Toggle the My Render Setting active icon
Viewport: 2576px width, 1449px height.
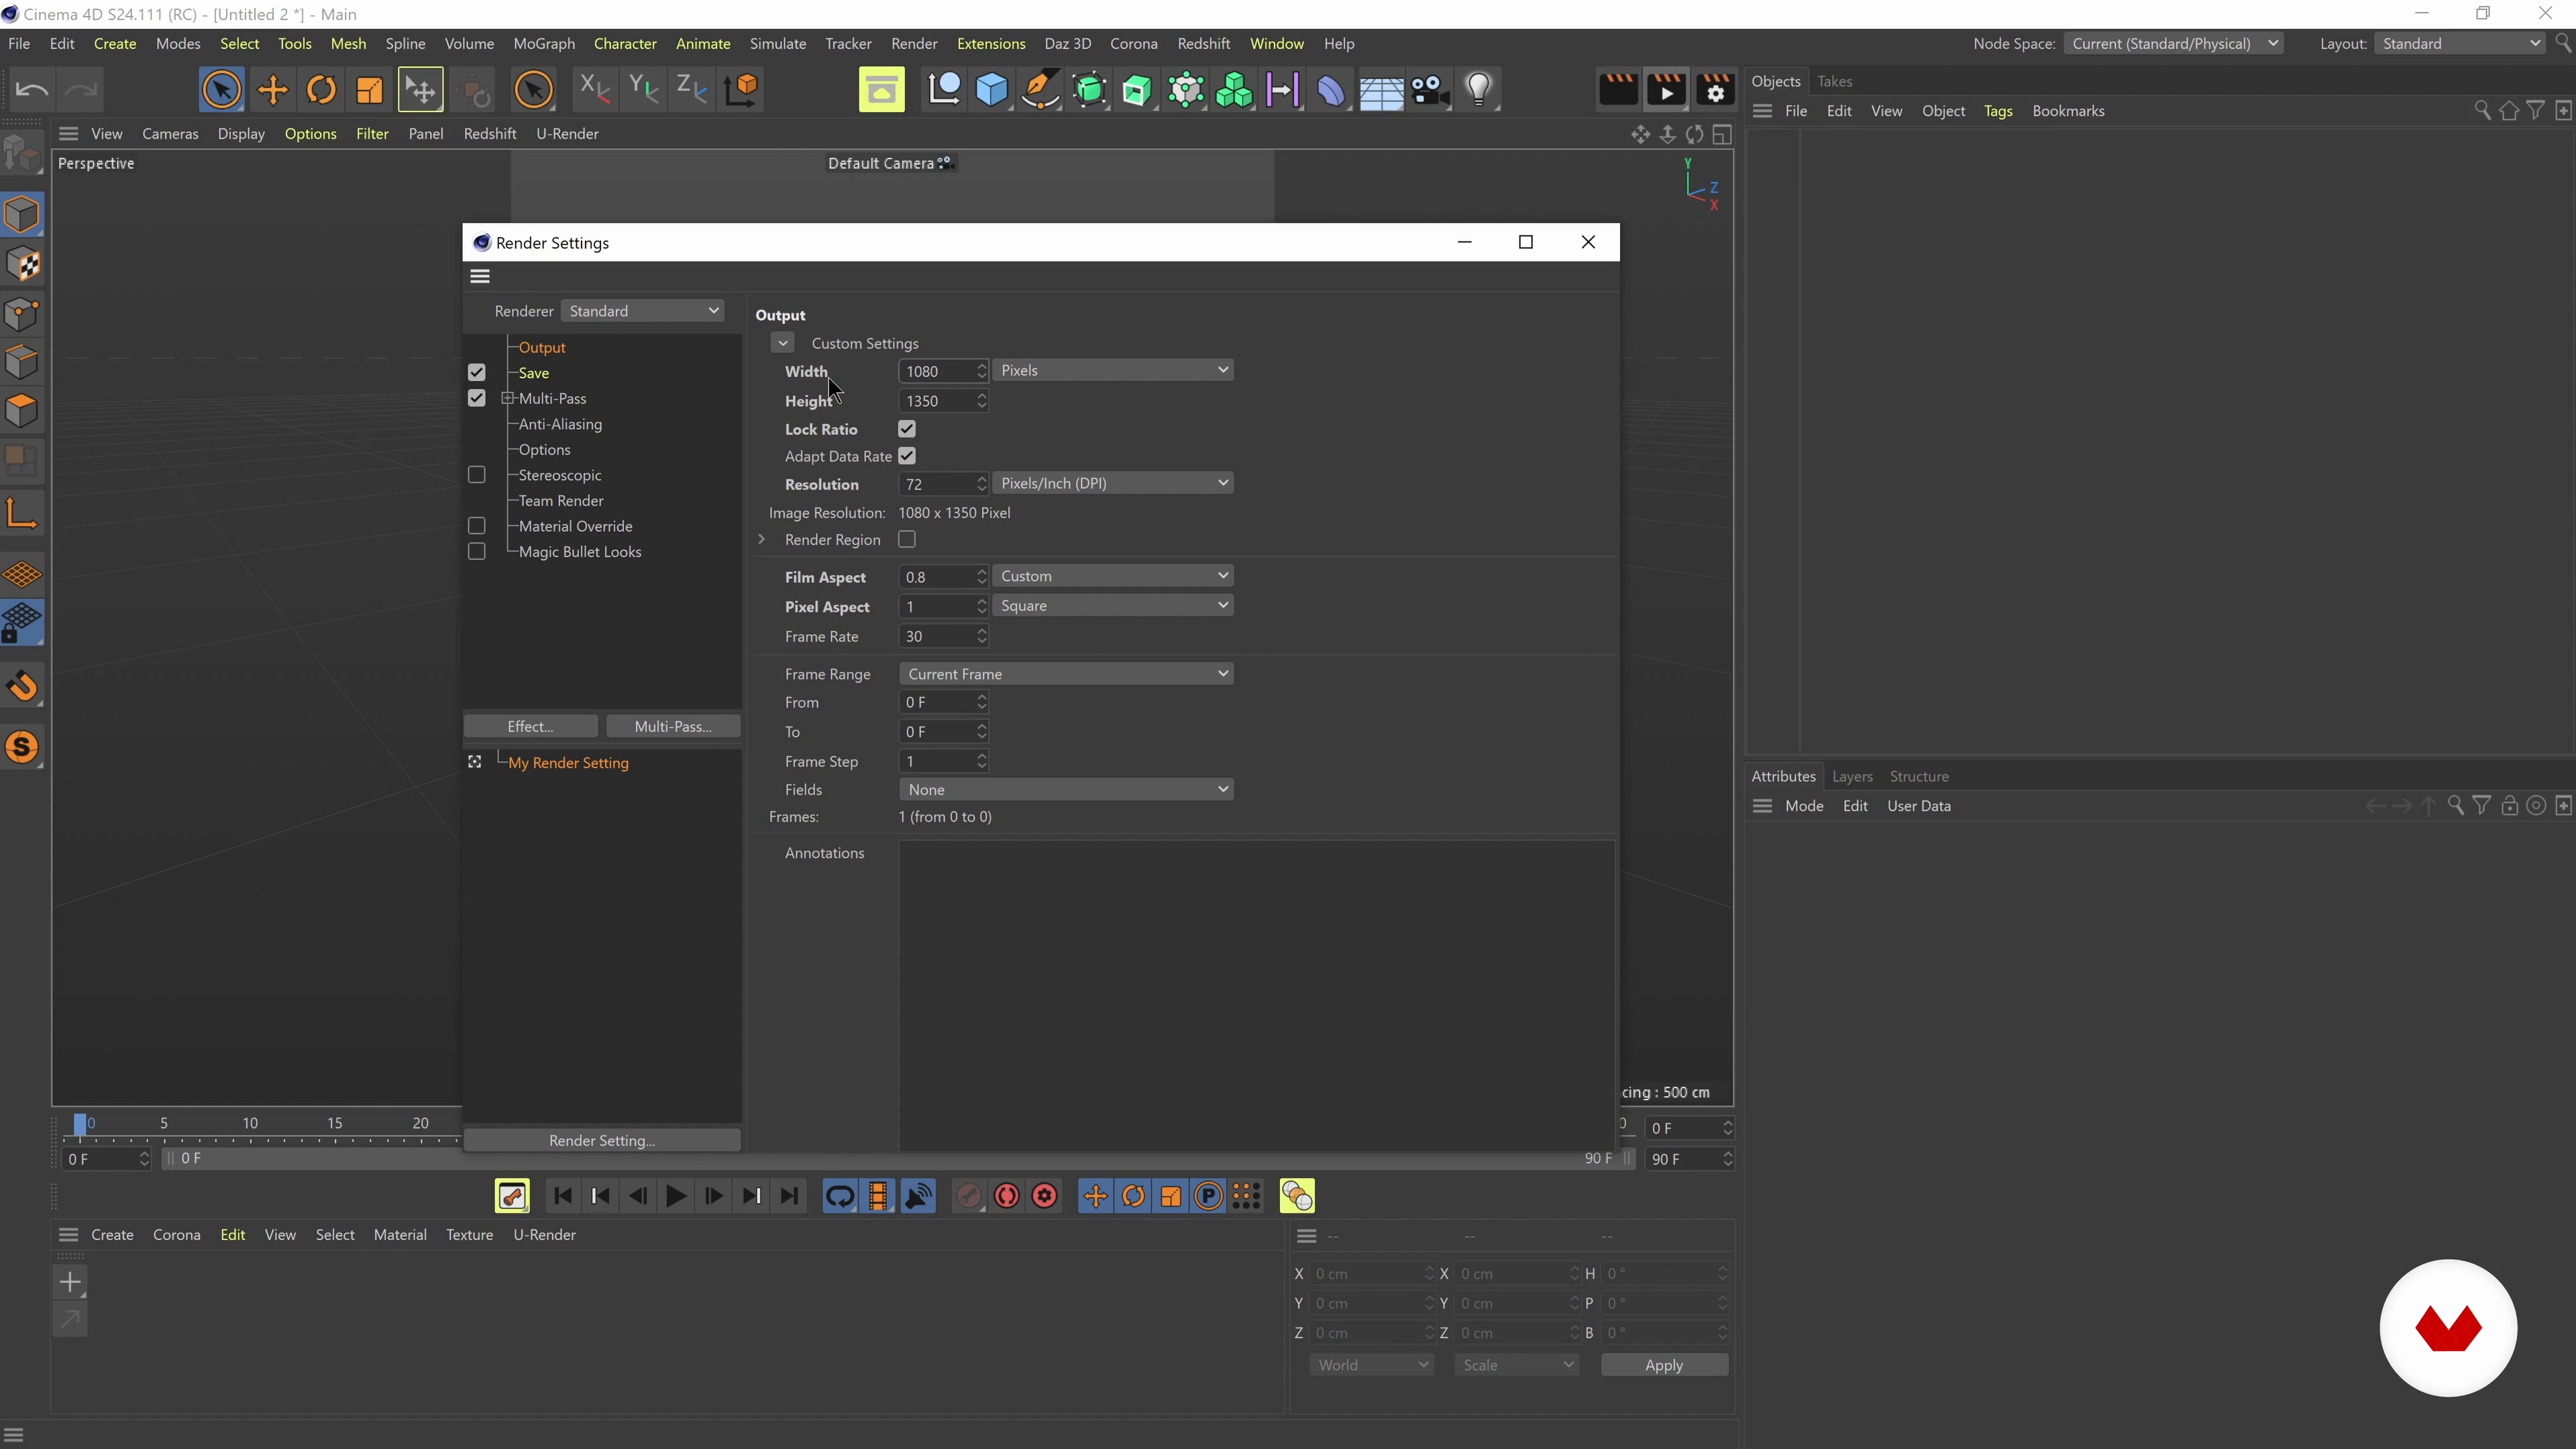475,762
